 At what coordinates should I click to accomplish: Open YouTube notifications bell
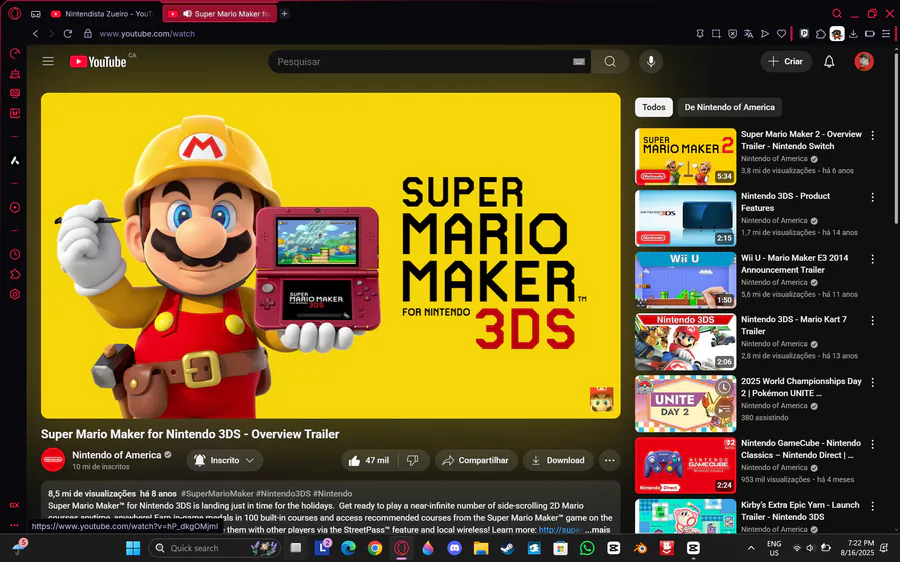pyautogui.click(x=829, y=61)
